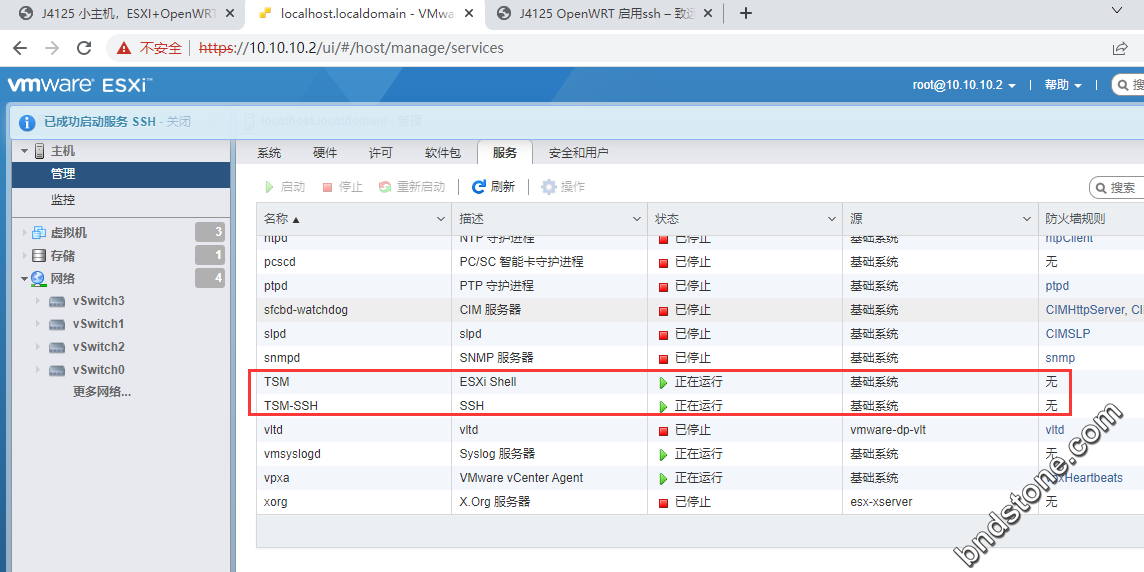Image resolution: width=1144 pixels, height=572 pixels.
Task: Click the info icon in SSH notification
Action: 26,122
